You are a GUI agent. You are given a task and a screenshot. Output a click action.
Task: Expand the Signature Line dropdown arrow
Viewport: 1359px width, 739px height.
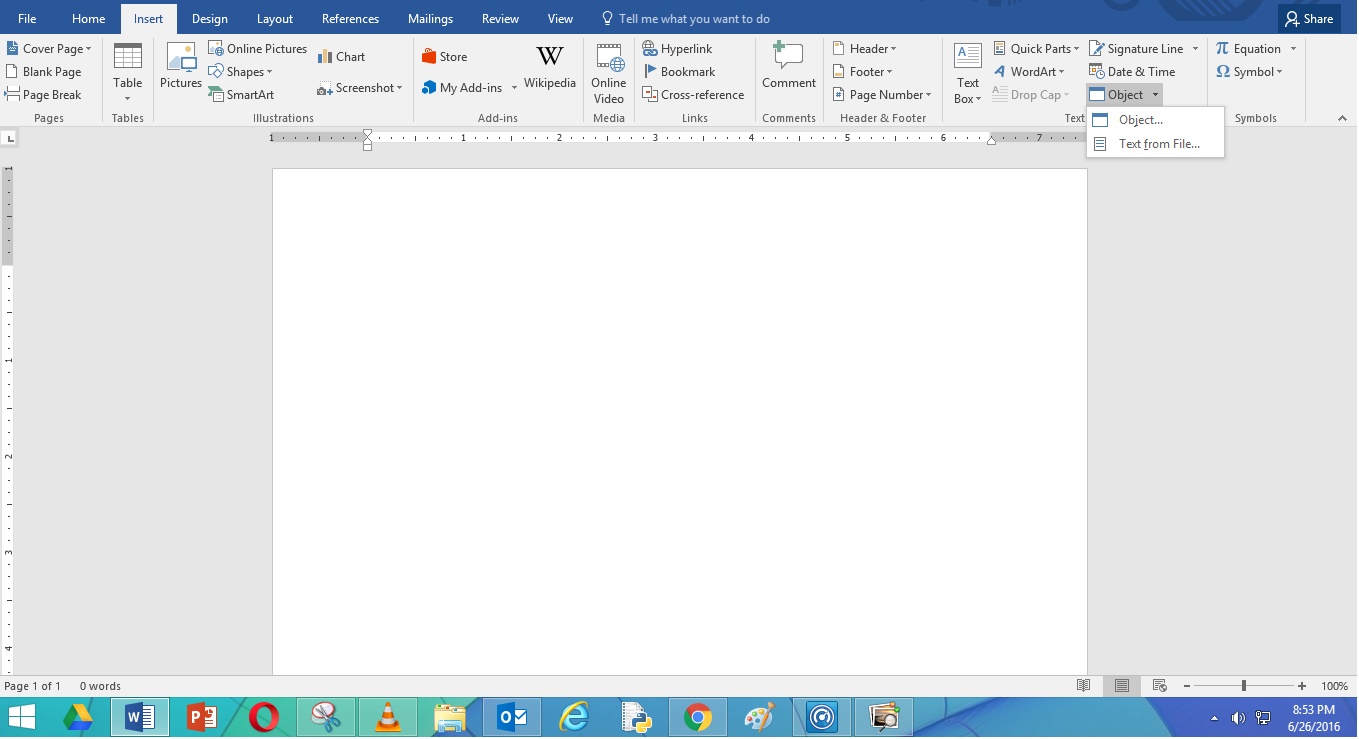pyautogui.click(x=1195, y=49)
